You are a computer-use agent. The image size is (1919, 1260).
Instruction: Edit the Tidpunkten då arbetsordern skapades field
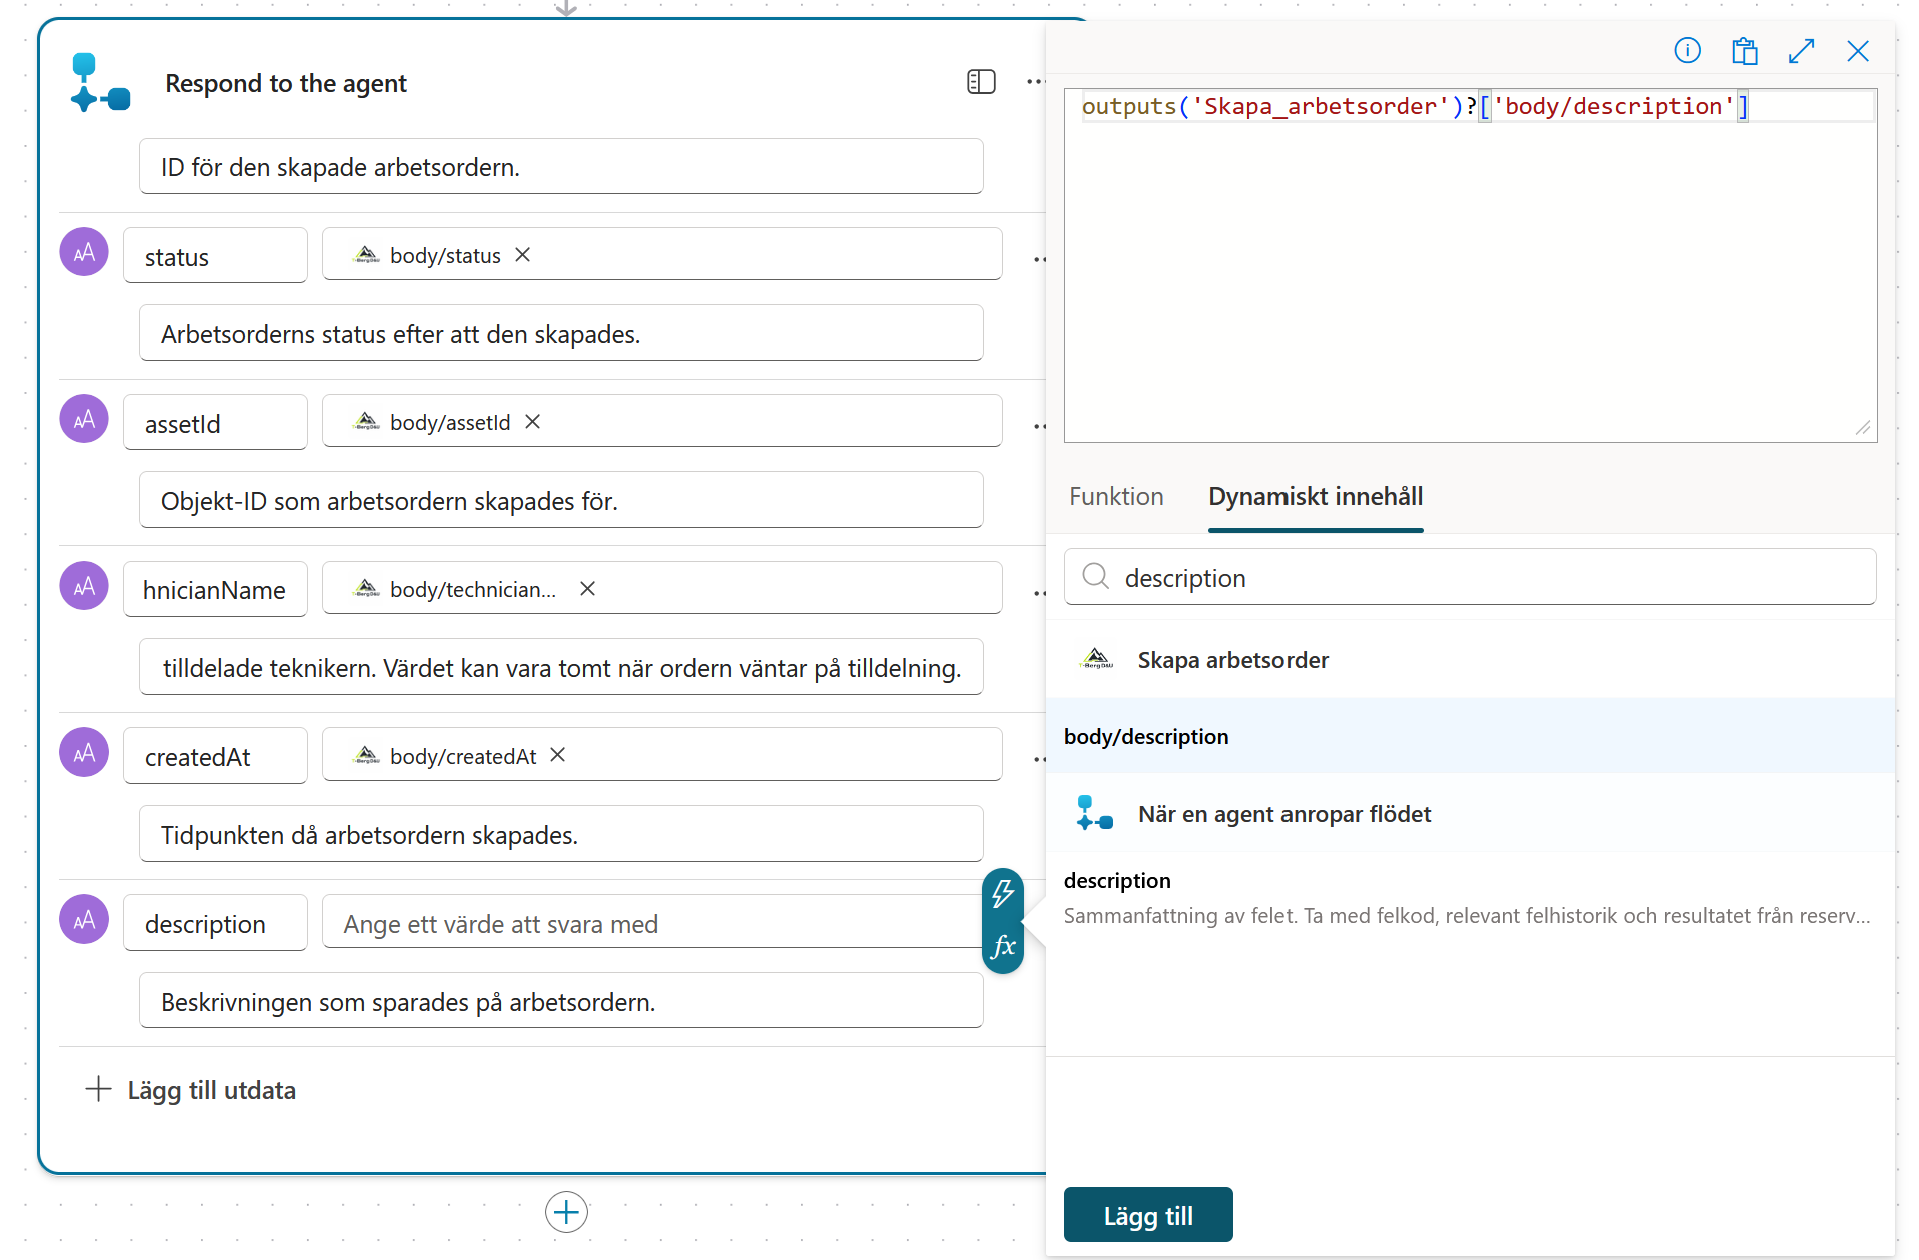(561, 834)
